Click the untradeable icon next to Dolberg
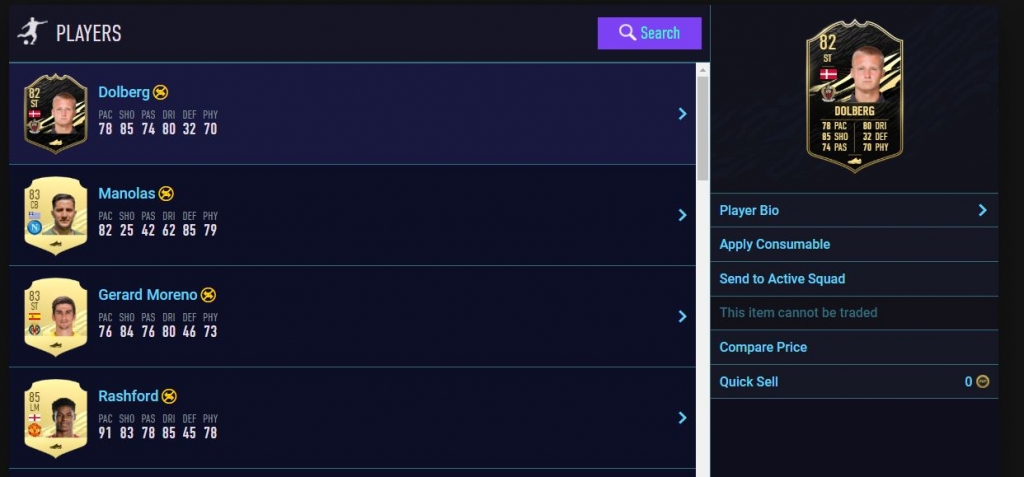 (x=161, y=92)
